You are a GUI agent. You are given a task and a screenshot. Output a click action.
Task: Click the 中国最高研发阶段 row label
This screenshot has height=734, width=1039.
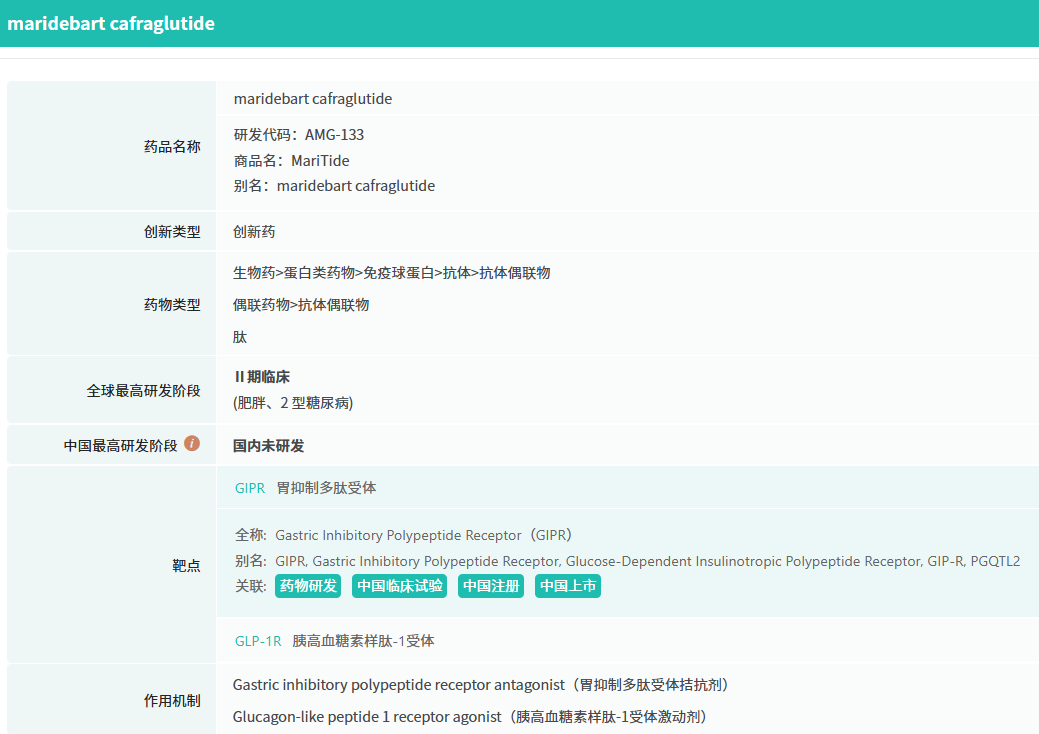coord(121,446)
